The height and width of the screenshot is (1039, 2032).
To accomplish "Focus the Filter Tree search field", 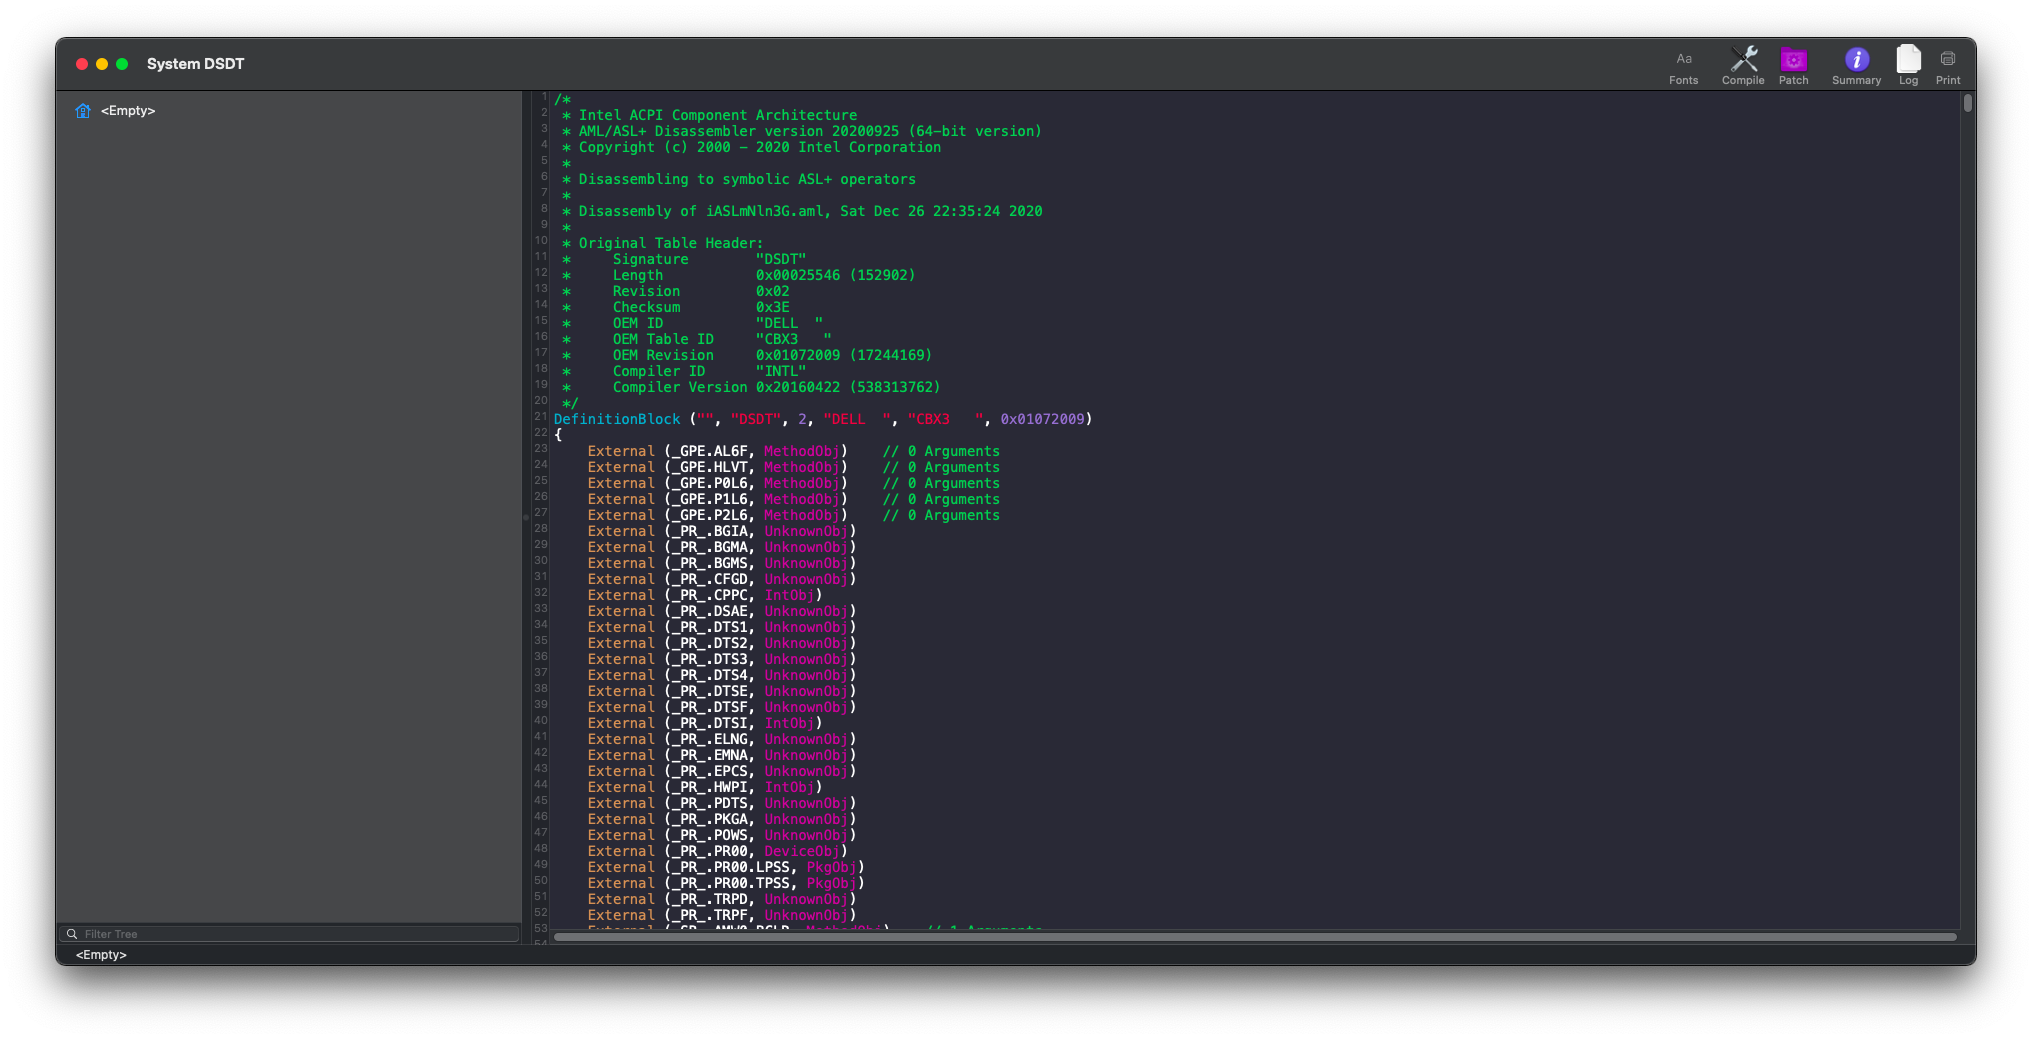I will click(x=289, y=934).
